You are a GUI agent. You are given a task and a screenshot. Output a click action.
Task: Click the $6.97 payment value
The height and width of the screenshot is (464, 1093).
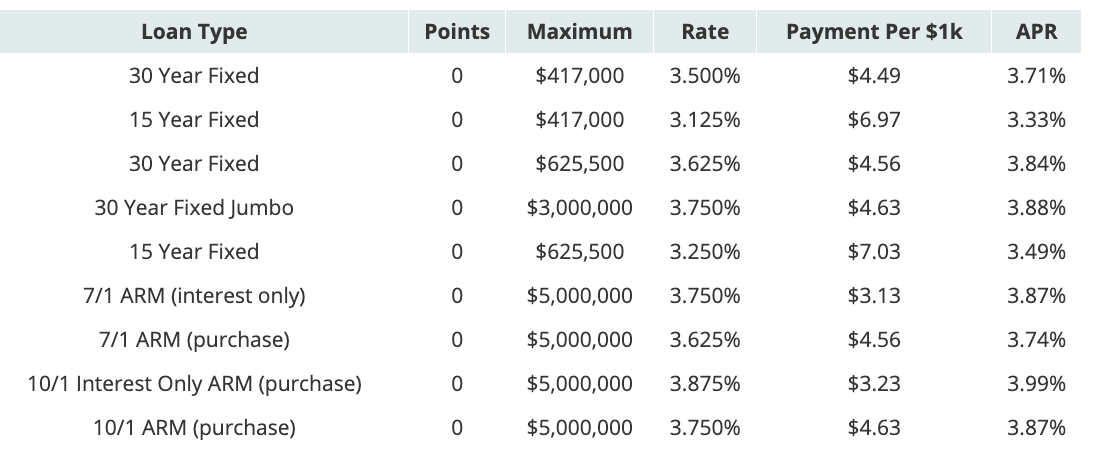point(874,119)
